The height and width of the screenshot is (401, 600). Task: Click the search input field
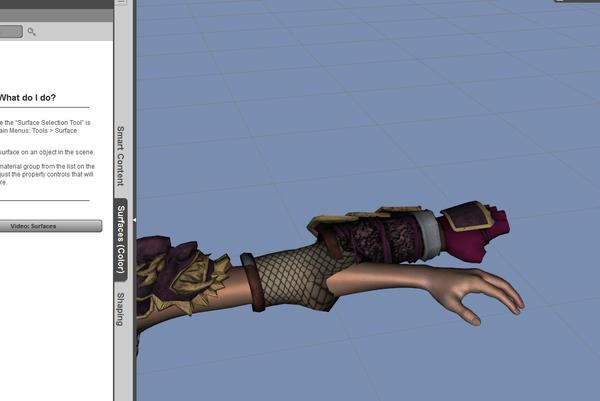pos(11,32)
